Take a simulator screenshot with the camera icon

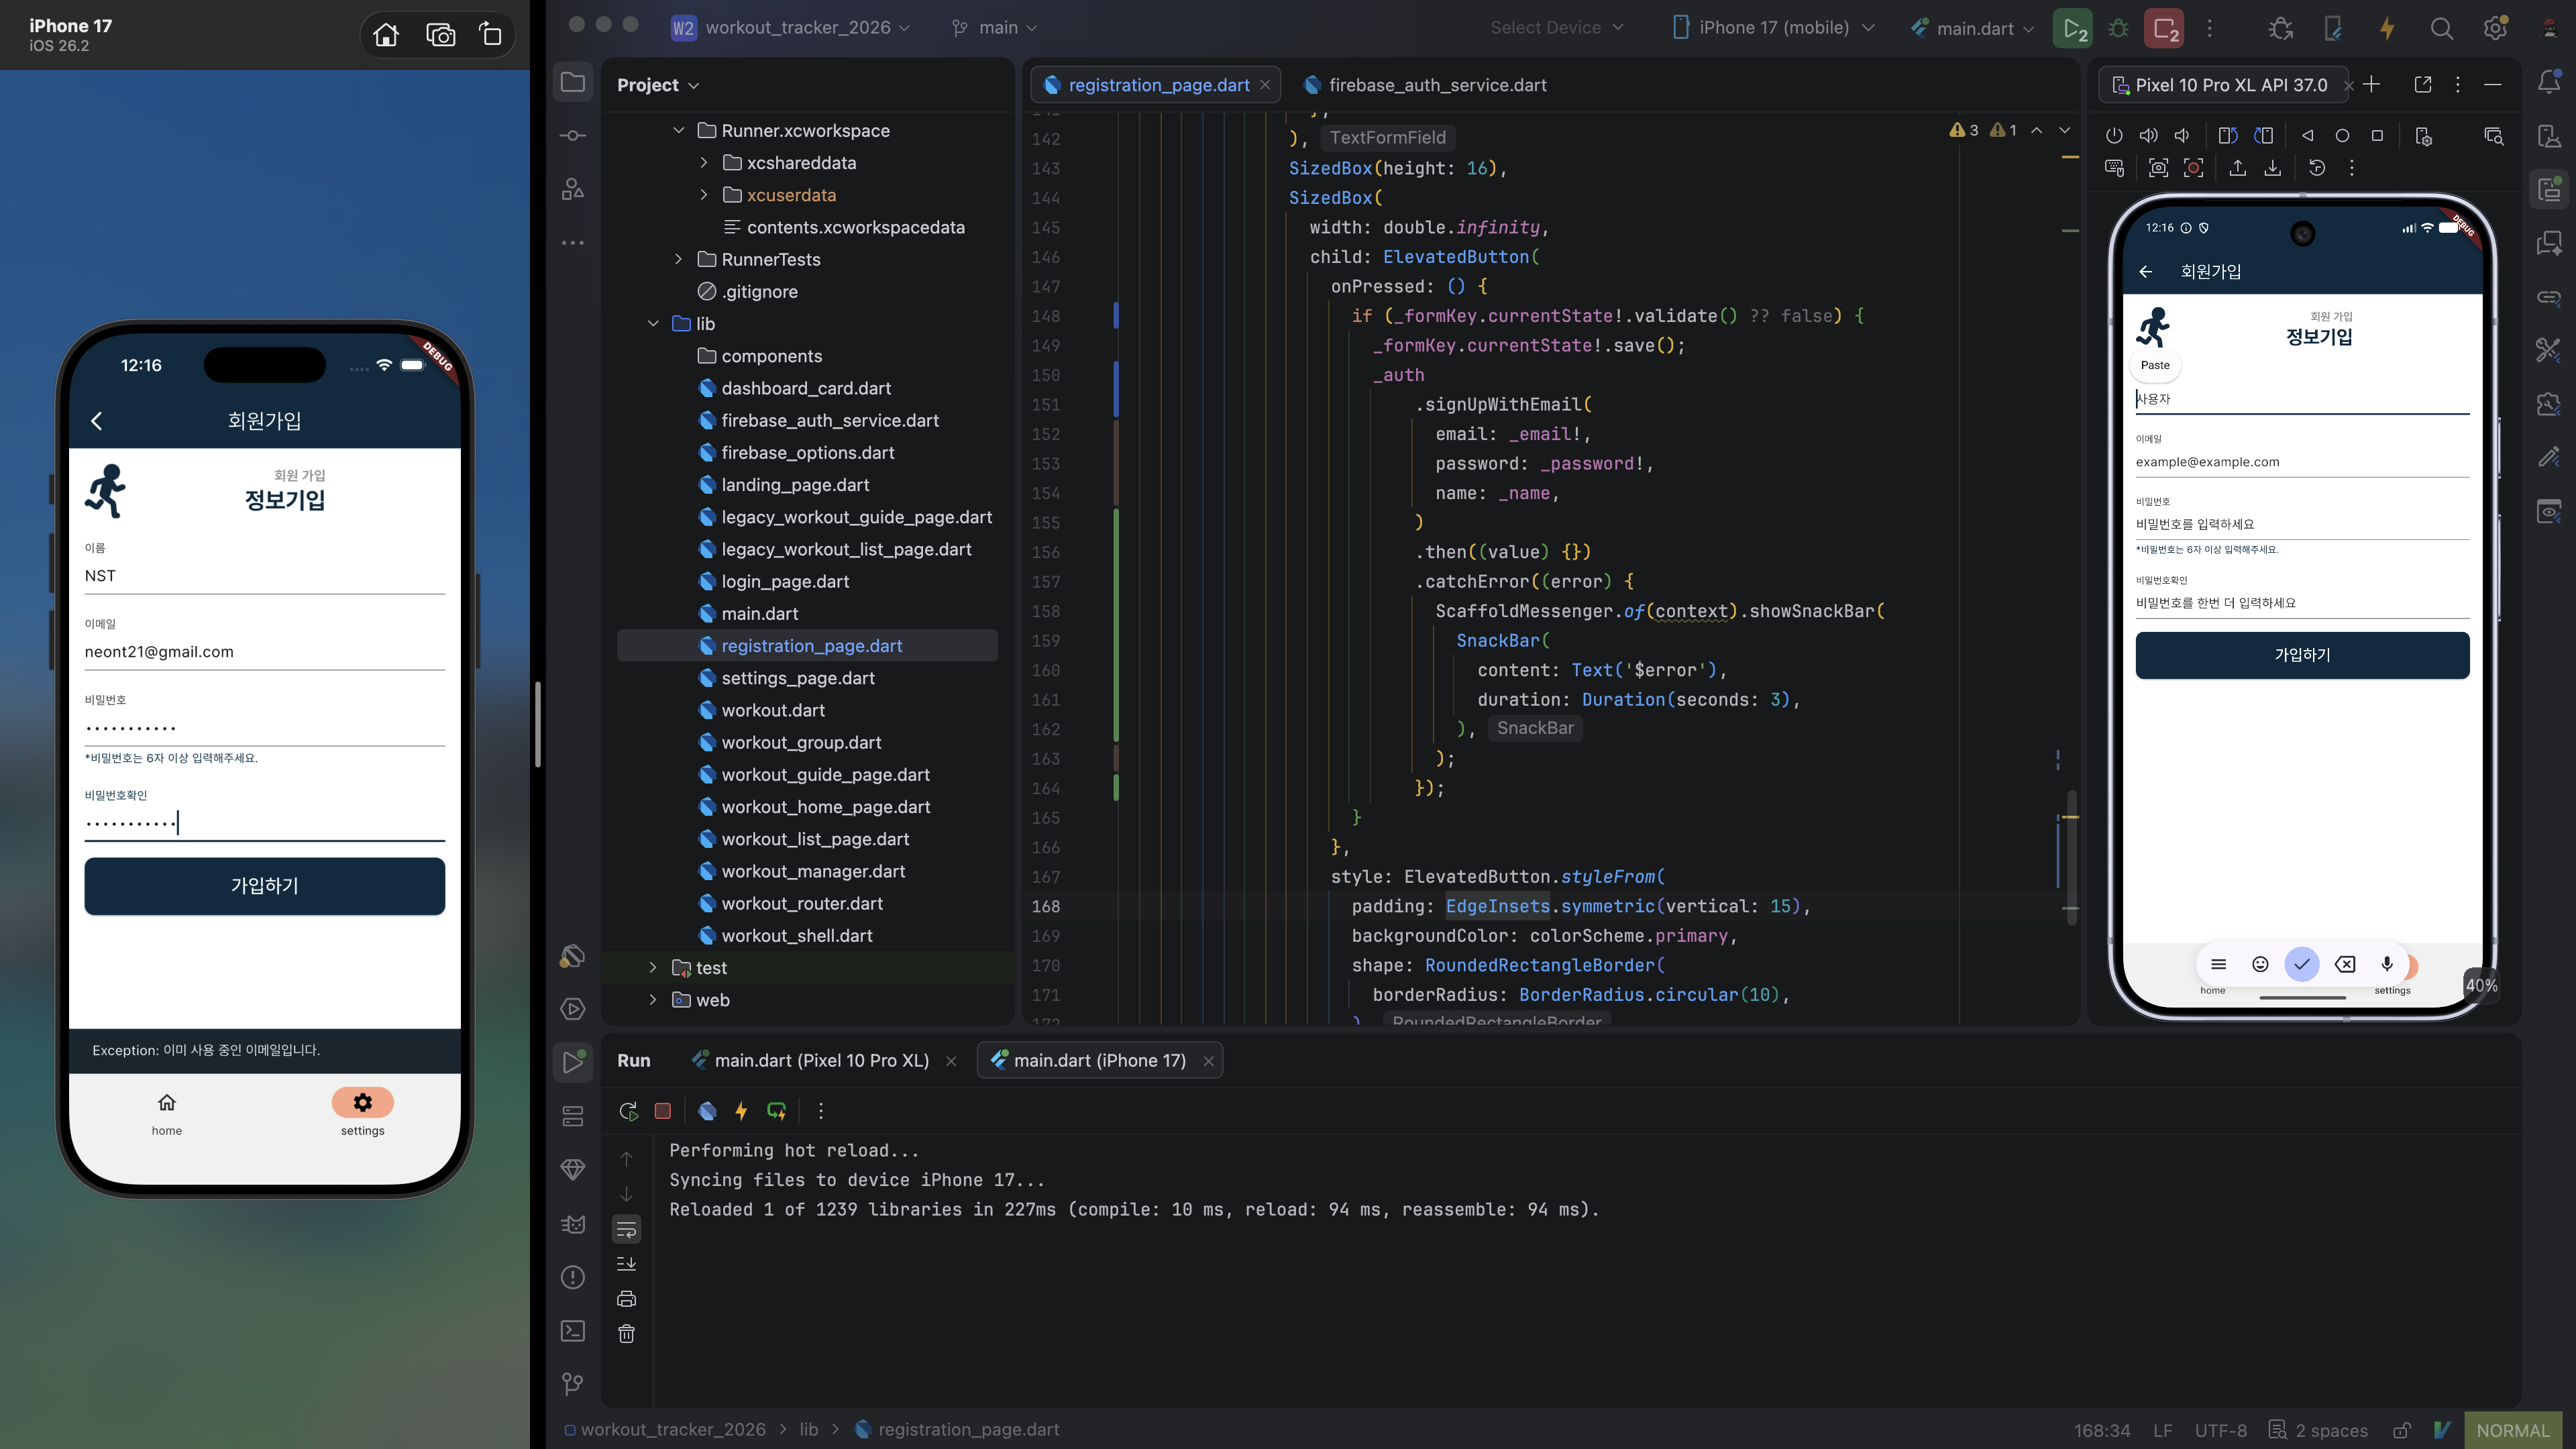pyautogui.click(x=440, y=35)
